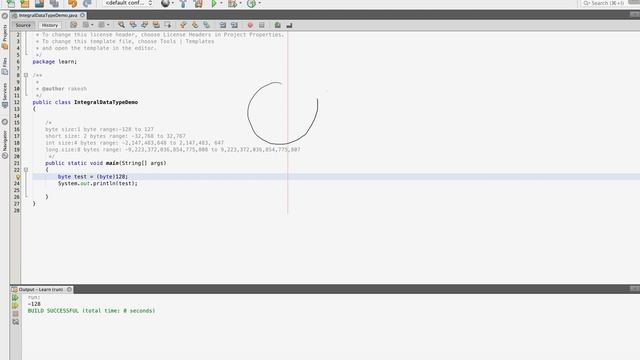Click the Uncomment icon in editor toolbar

coord(289,25)
